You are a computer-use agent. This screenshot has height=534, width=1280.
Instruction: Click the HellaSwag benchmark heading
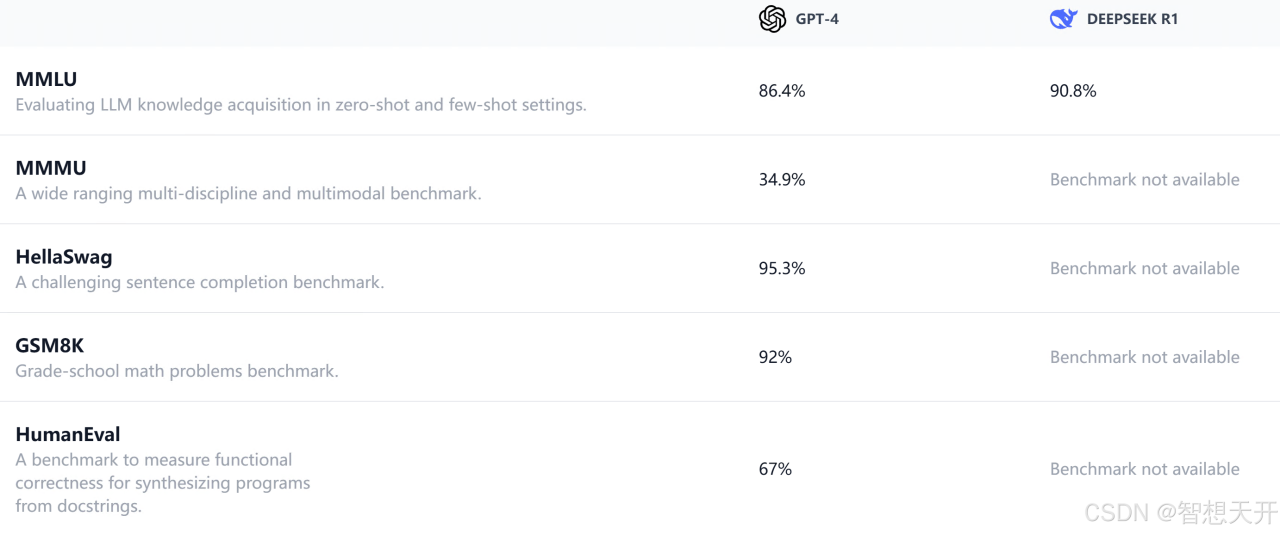click(x=64, y=257)
